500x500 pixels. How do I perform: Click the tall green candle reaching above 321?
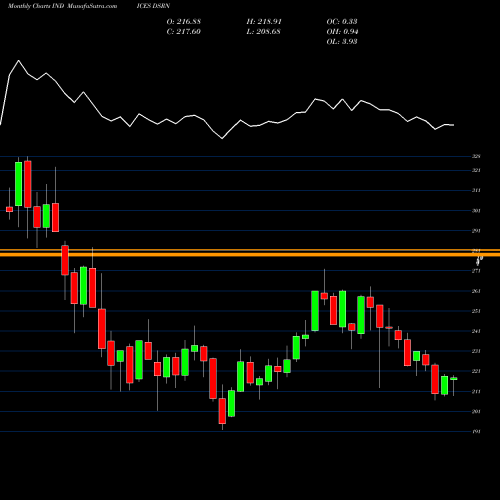coord(19,184)
